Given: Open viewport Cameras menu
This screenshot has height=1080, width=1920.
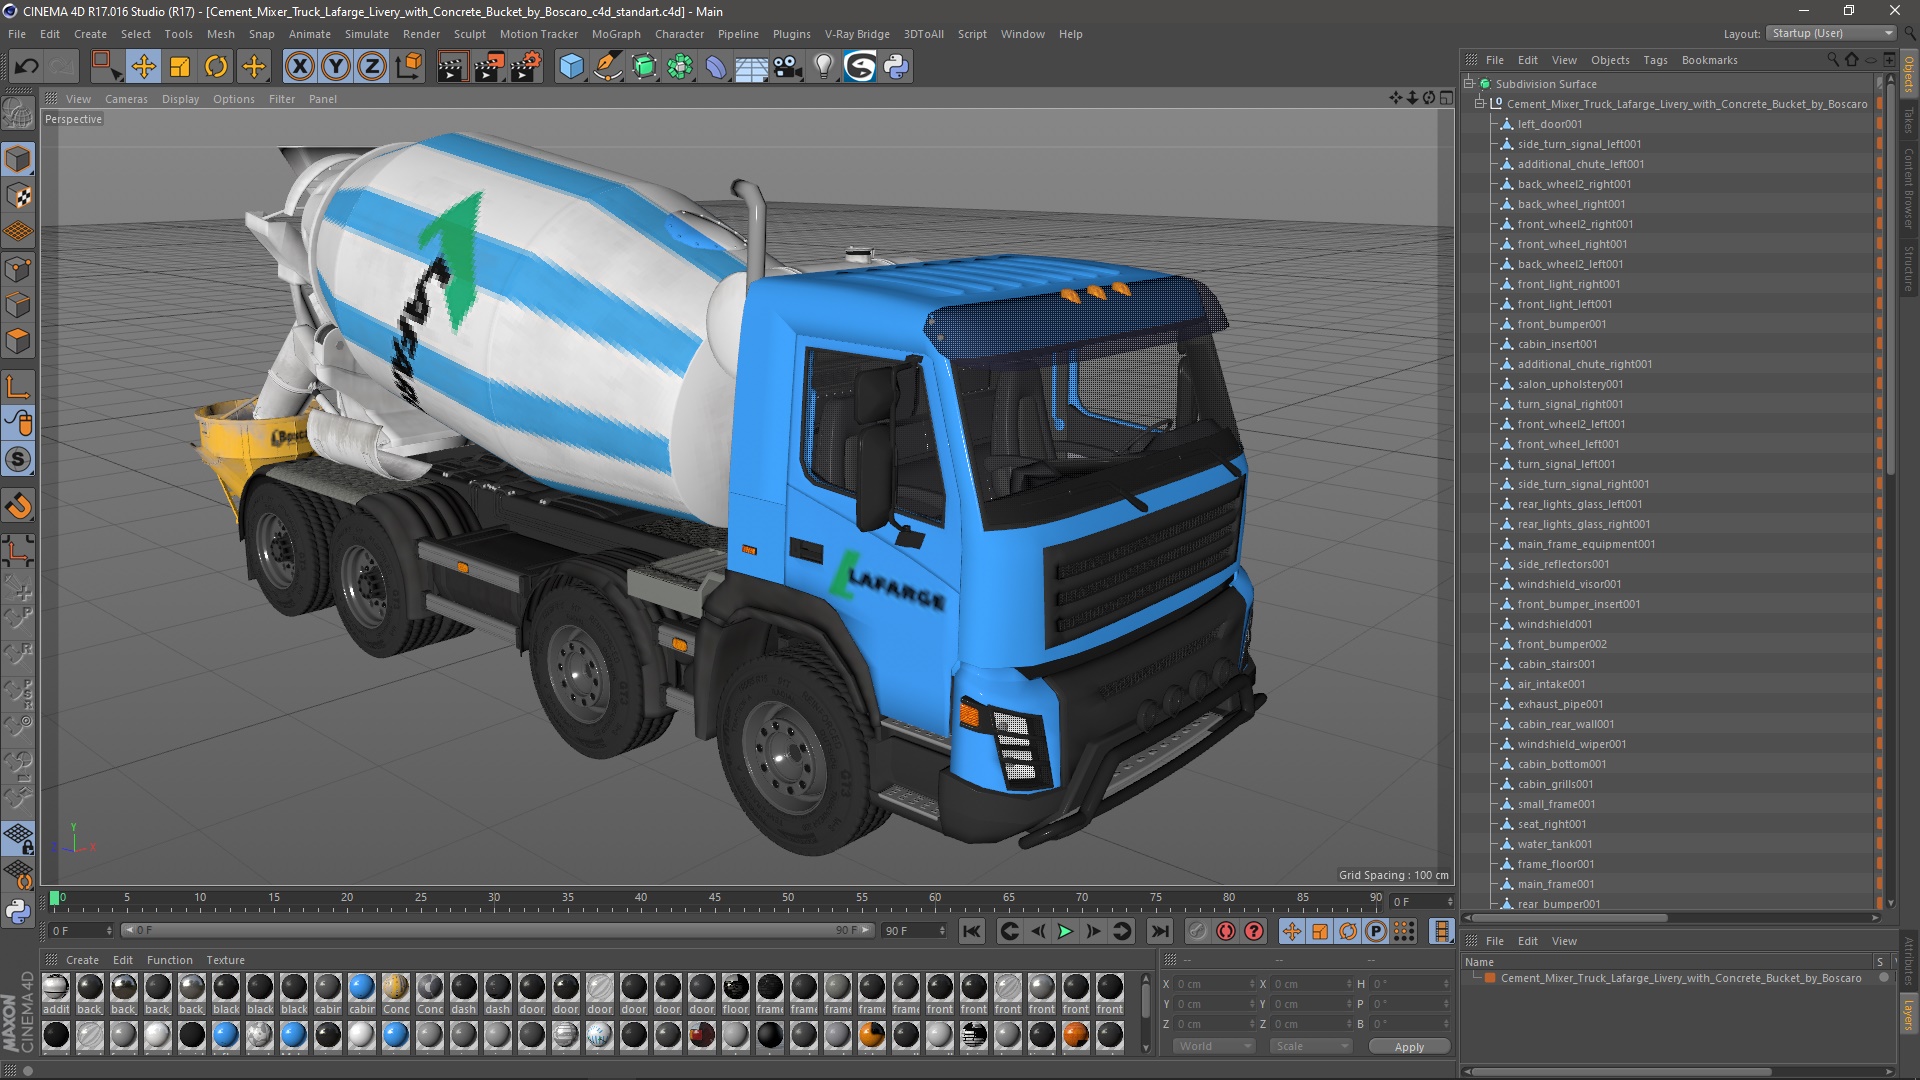Looking at the screenshot, I should coord(126,99).
